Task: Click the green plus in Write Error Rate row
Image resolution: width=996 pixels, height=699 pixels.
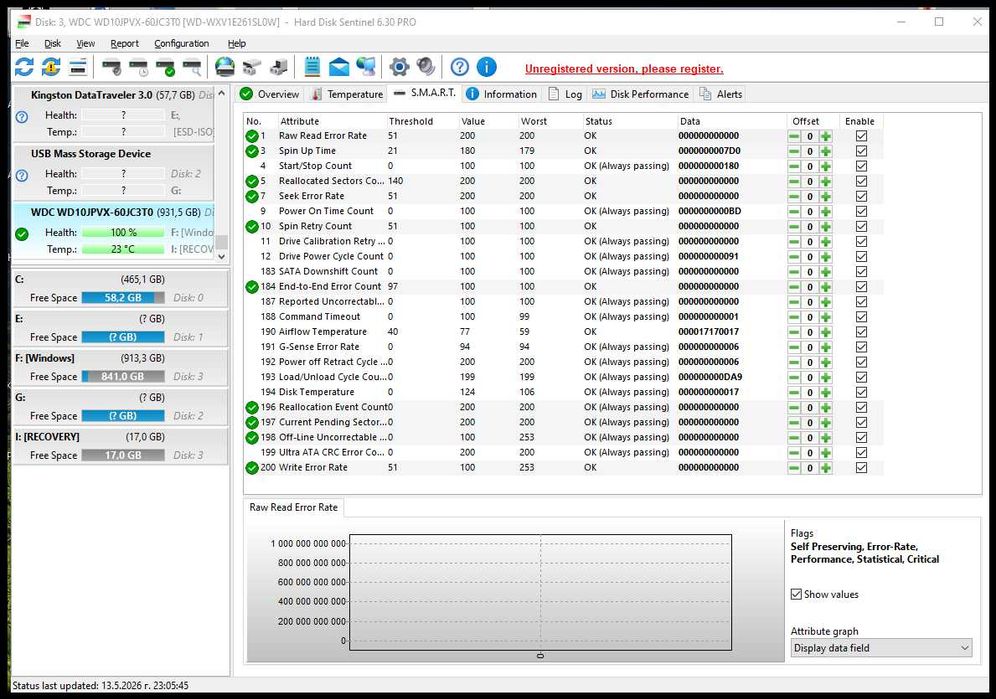Action: pyautogui.click(x=826, y=468)
